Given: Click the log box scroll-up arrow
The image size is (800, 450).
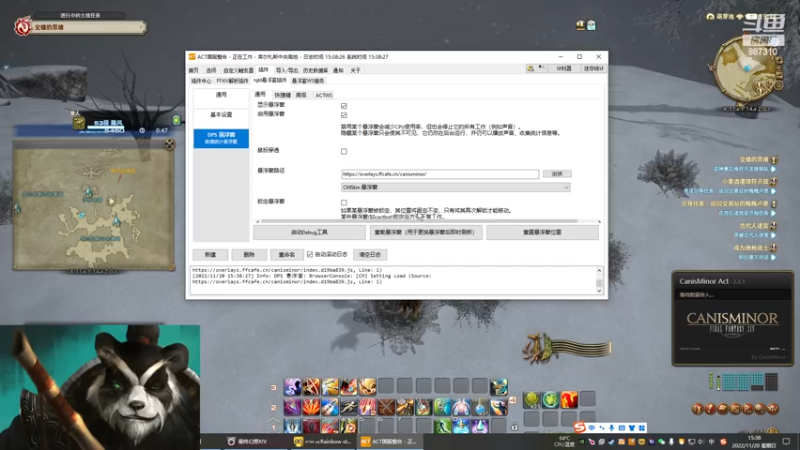Looking at the screenshot, I should [599, 270].
